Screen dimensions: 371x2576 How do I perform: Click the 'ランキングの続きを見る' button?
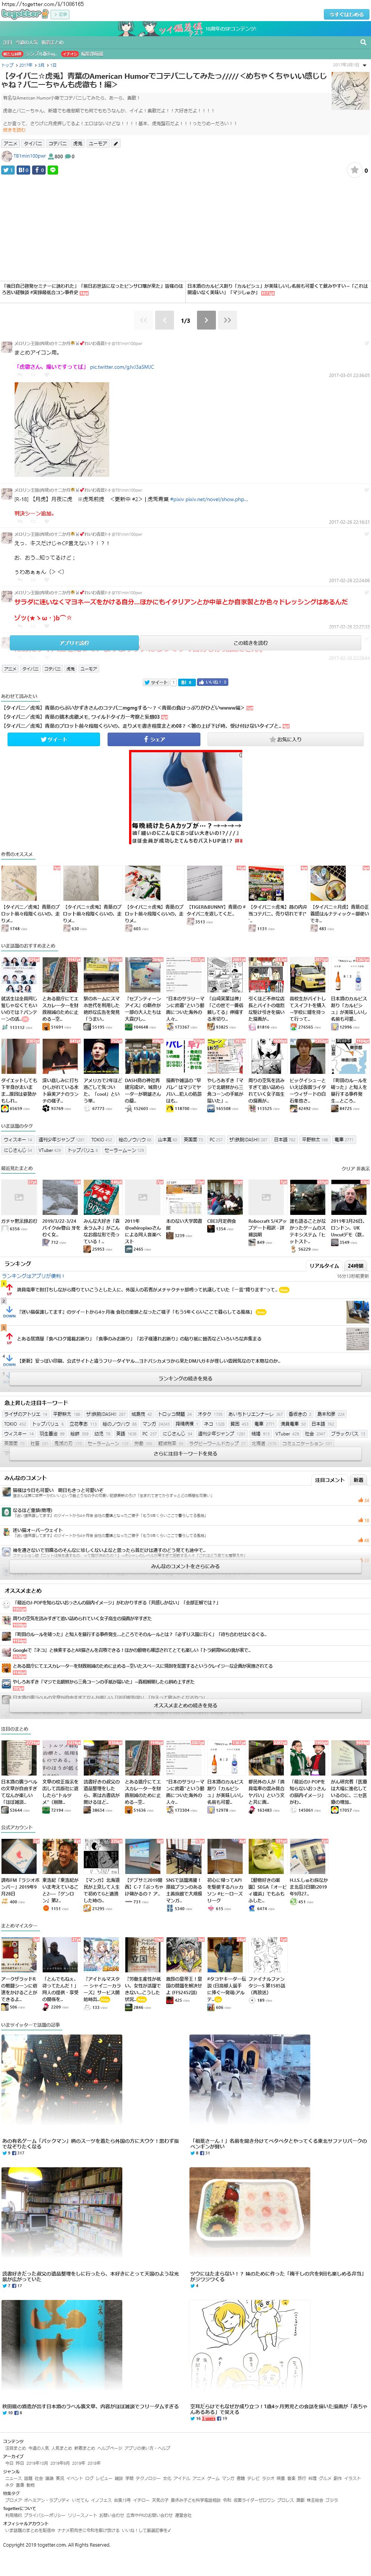pyautogui.click(x=185, y=1378)
